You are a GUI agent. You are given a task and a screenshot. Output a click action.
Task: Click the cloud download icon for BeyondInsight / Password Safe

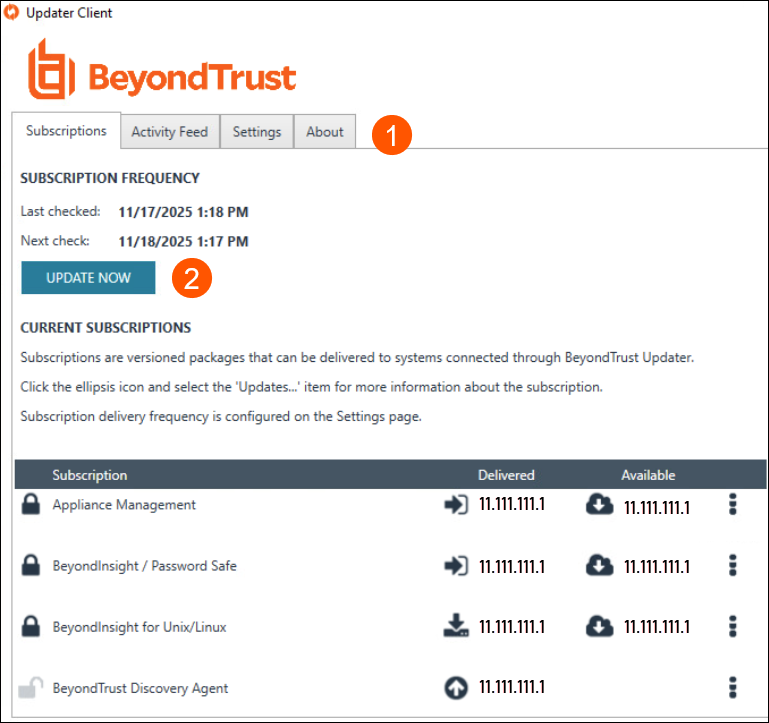point(599,566)
